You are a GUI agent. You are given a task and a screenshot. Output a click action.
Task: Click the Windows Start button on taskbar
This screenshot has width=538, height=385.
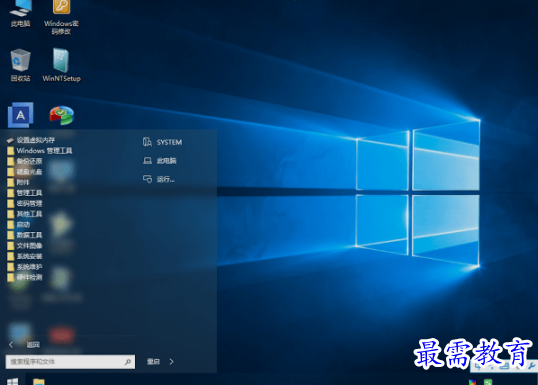pos(13,382)
